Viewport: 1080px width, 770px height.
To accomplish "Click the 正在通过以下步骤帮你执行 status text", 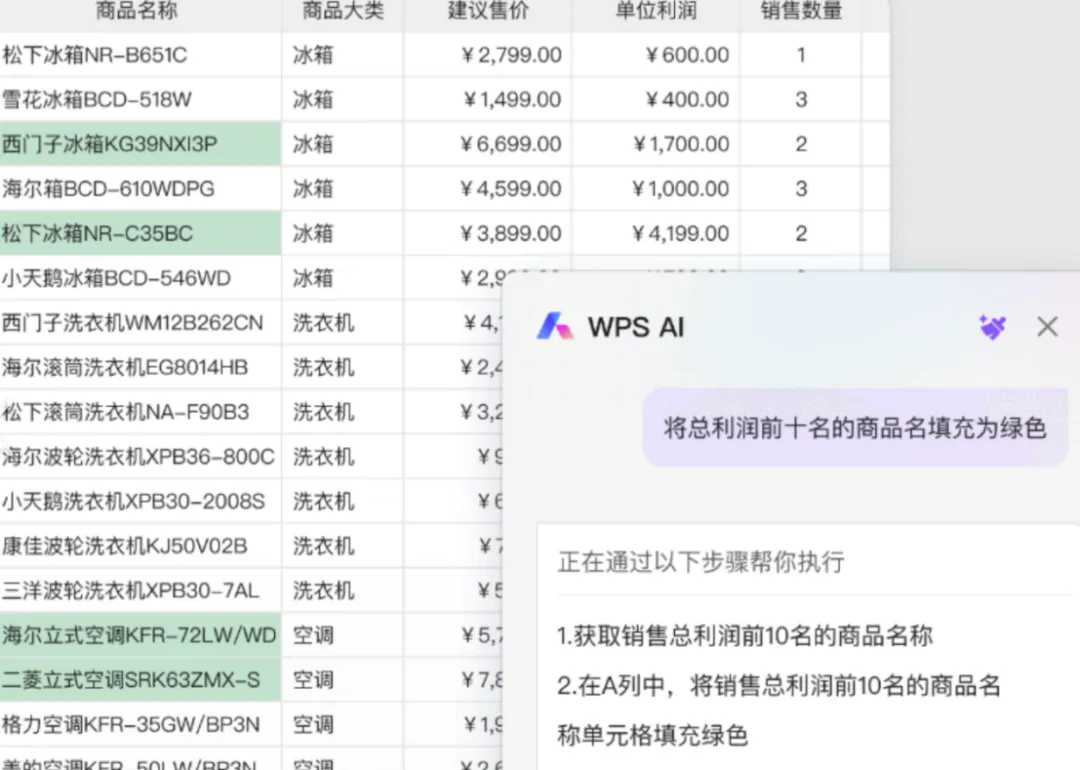I will coord(701,562).
